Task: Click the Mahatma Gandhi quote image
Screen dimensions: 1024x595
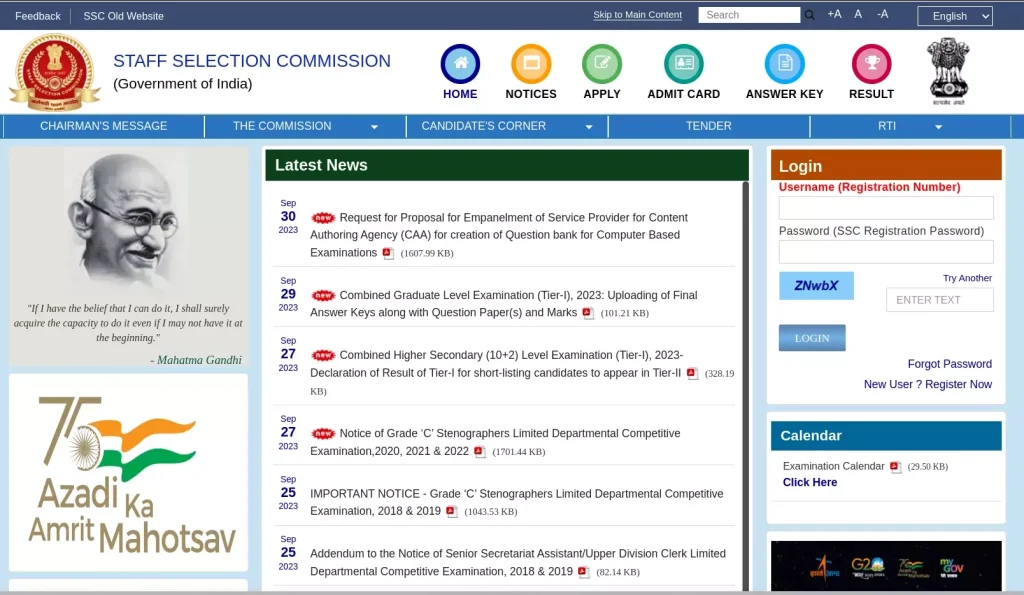Action: pyautogui.click(x=129, y=256)
